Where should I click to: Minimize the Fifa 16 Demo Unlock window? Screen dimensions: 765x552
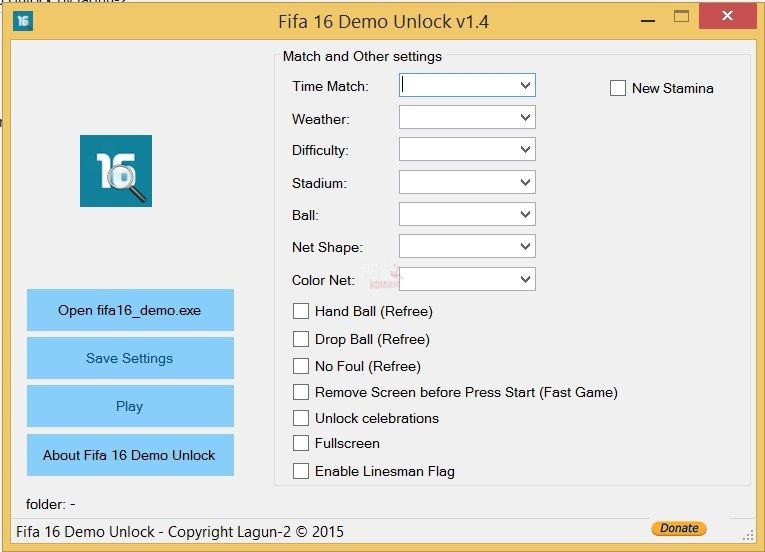point(648,20)
